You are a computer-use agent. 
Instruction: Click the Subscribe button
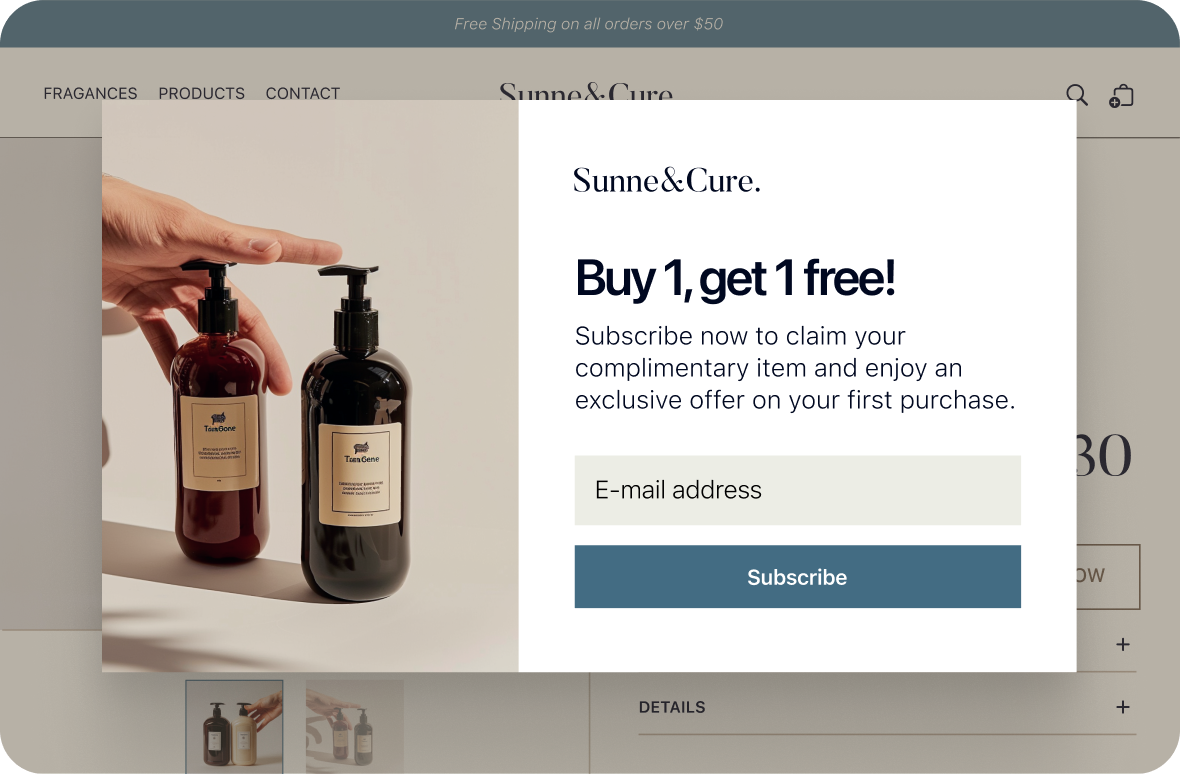click(x=798, y=577)
